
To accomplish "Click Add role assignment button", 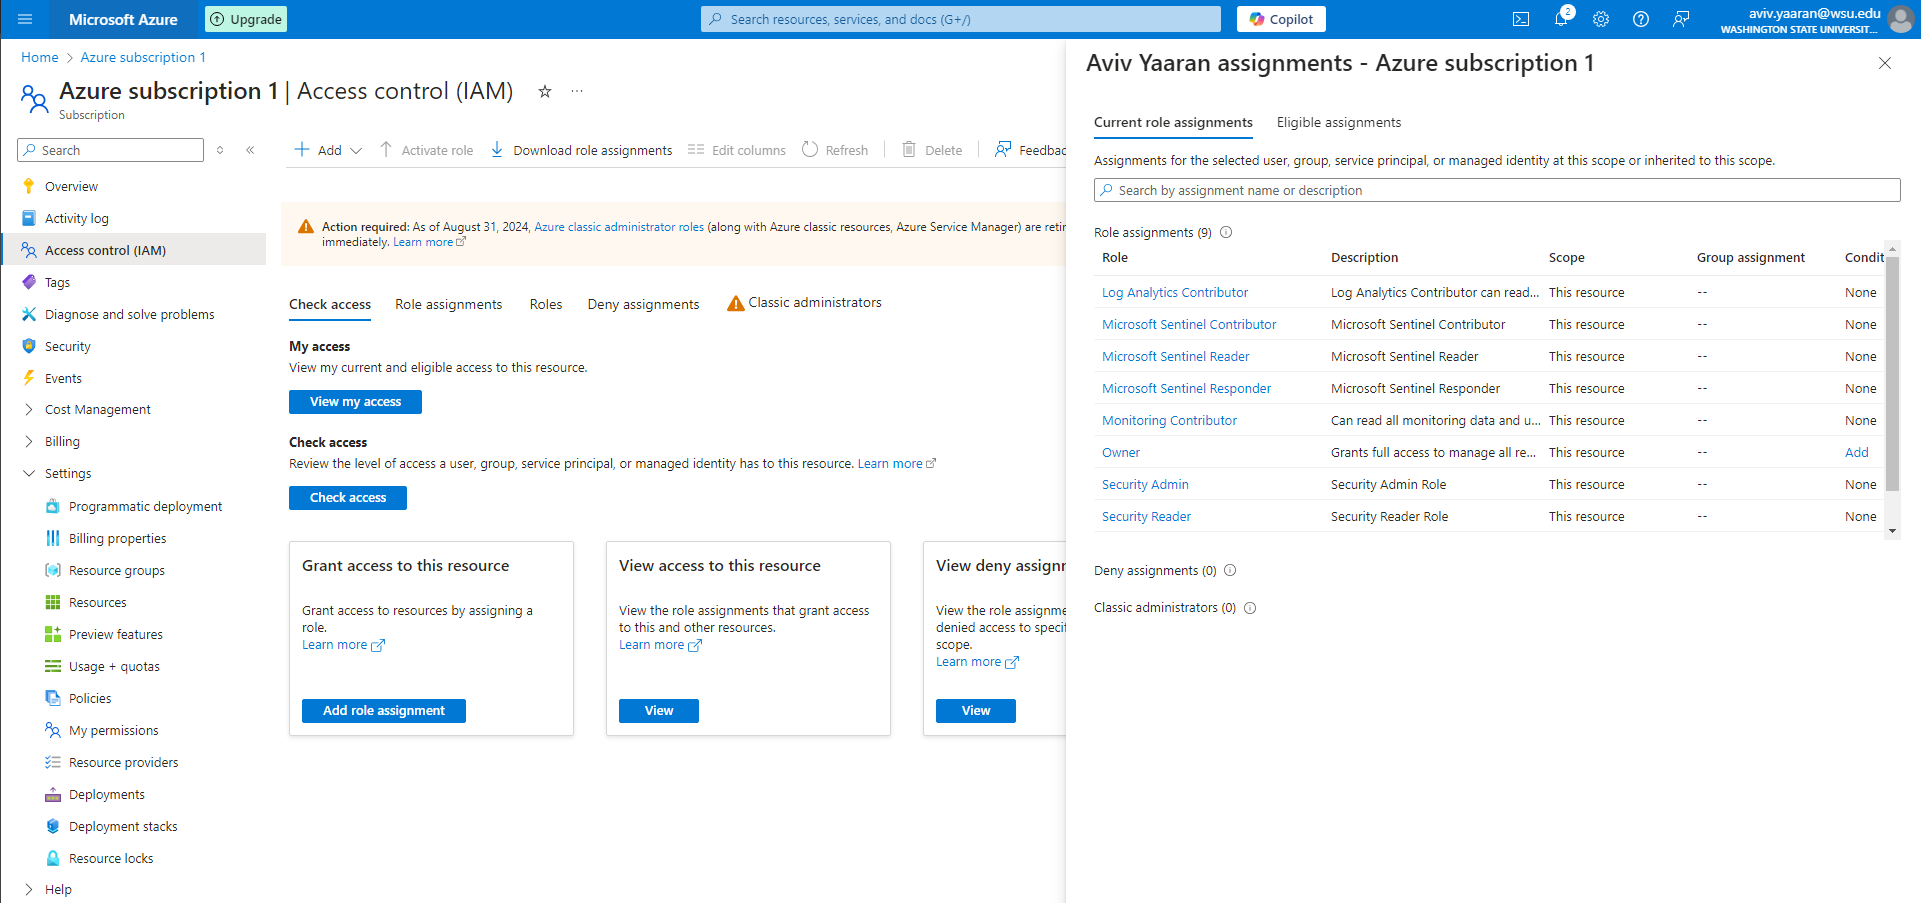I will tap(384, 711).
